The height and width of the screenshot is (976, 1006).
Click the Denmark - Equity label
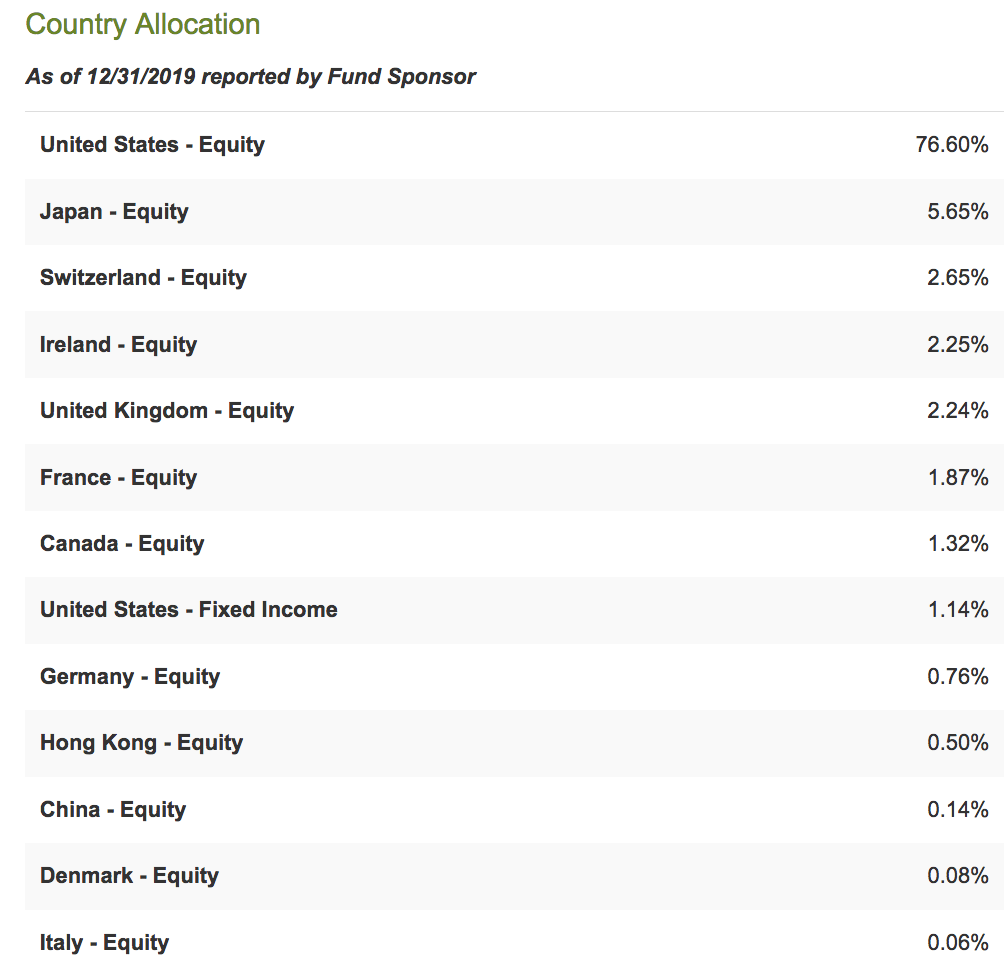pos(129,876)
